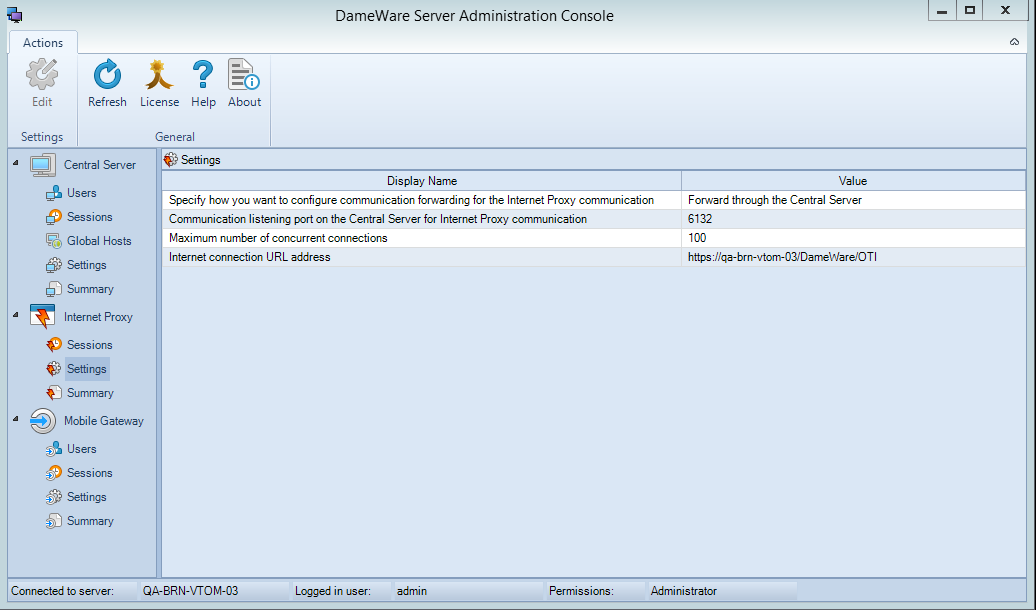Select highlighted Settings under Internet Proxy
The image size is (1036, 610).
point(87,369)
